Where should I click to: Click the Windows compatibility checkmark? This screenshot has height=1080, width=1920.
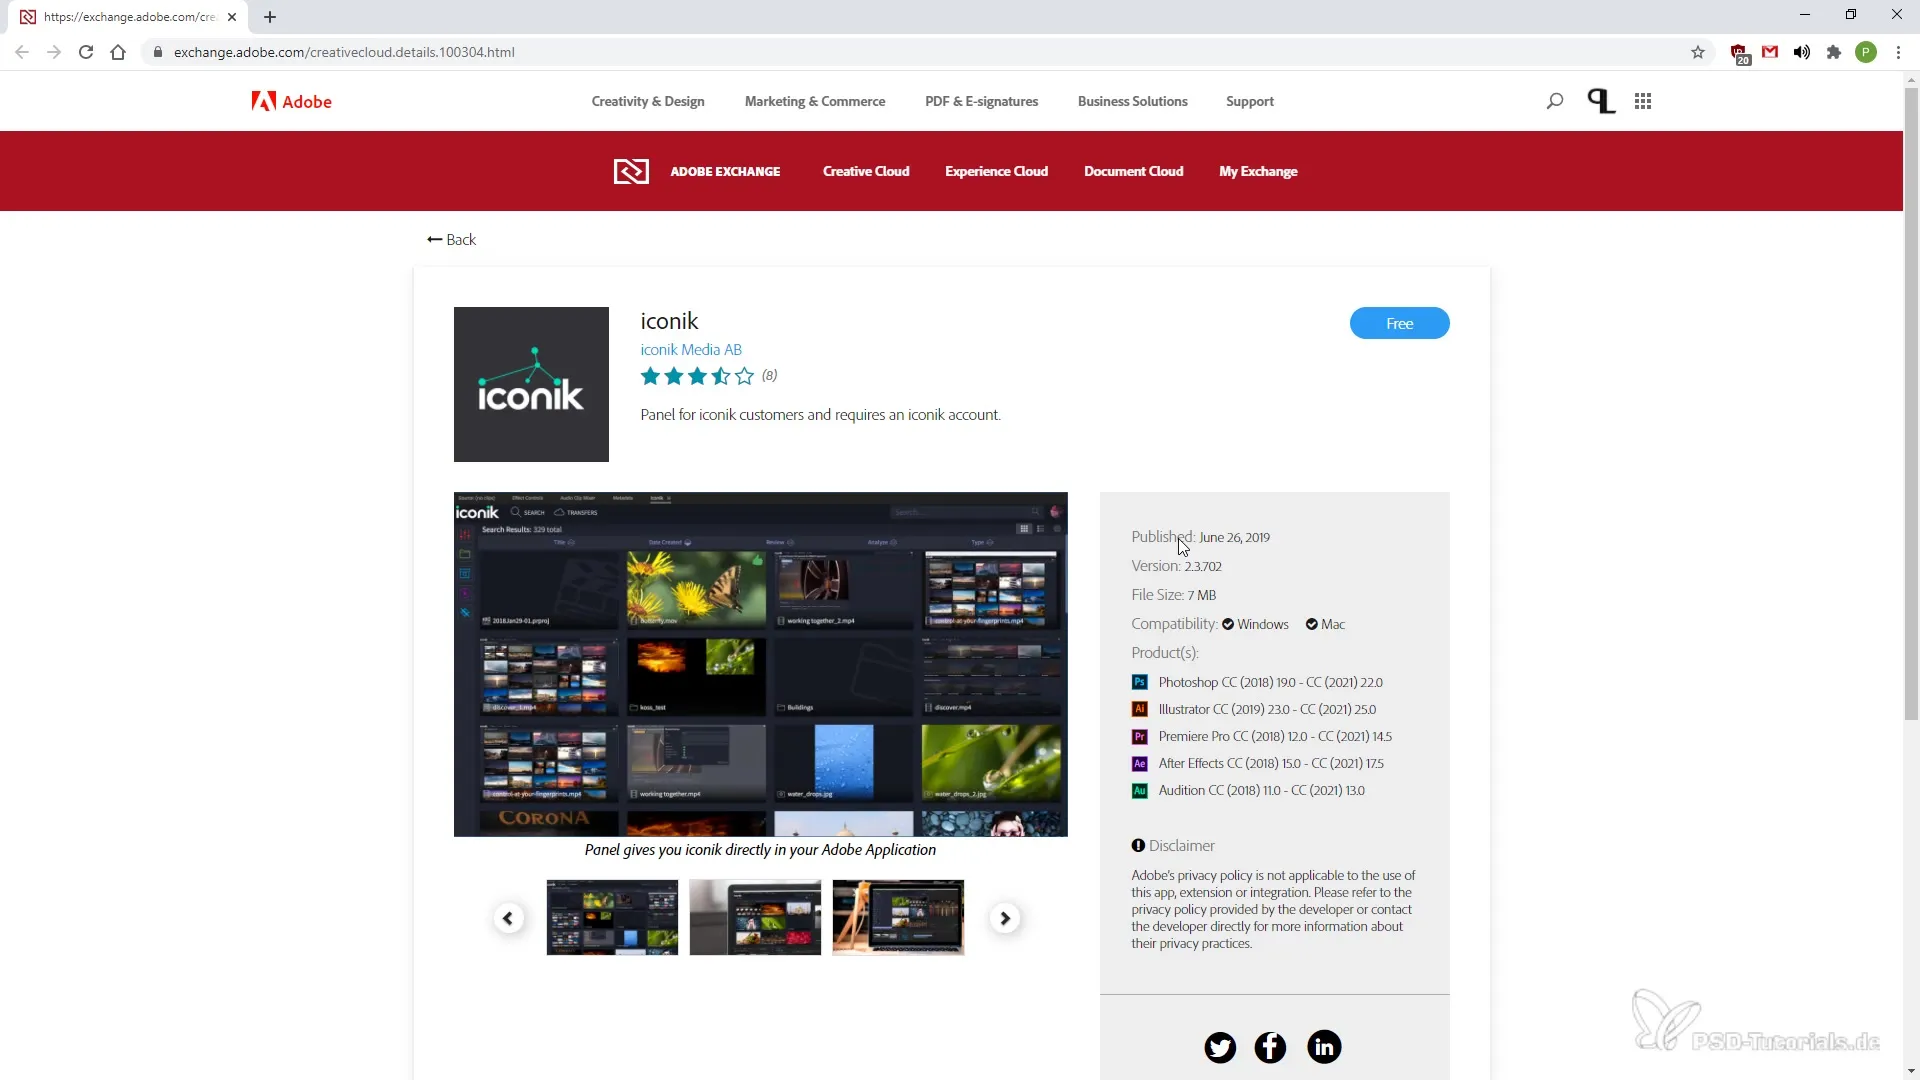(1228, 624)
